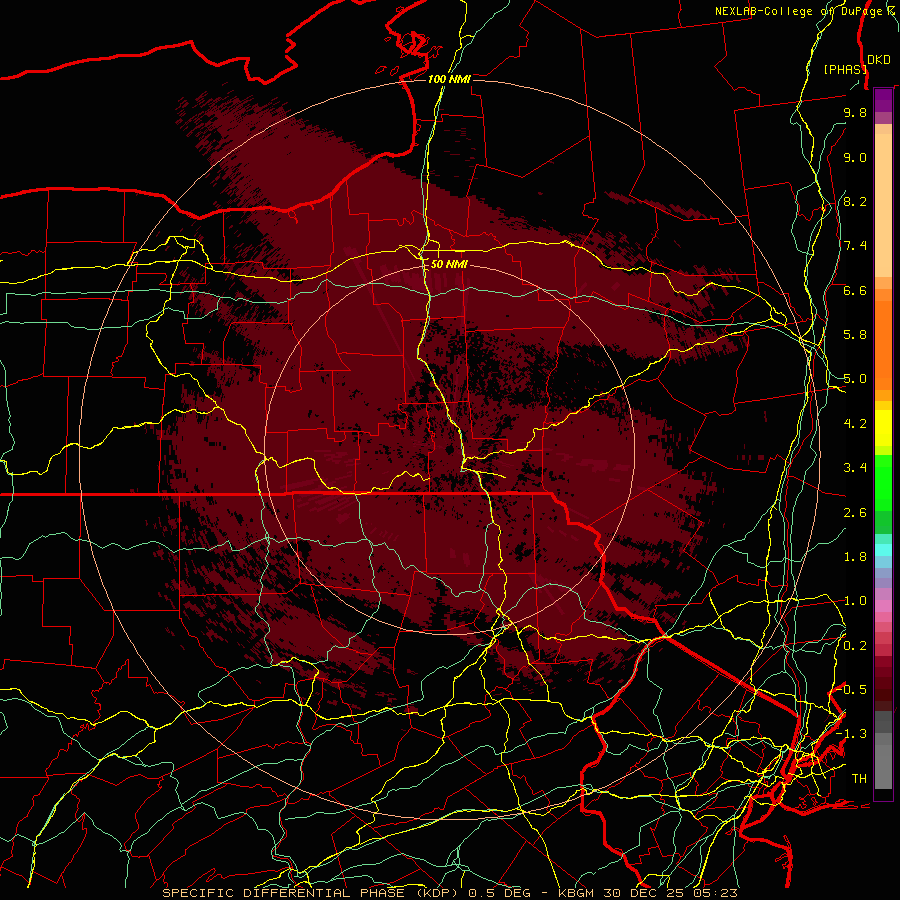This screenshot has height=900, width=900.
Task: Pick the yellow band of the color scale
Action: coord(883,428)
